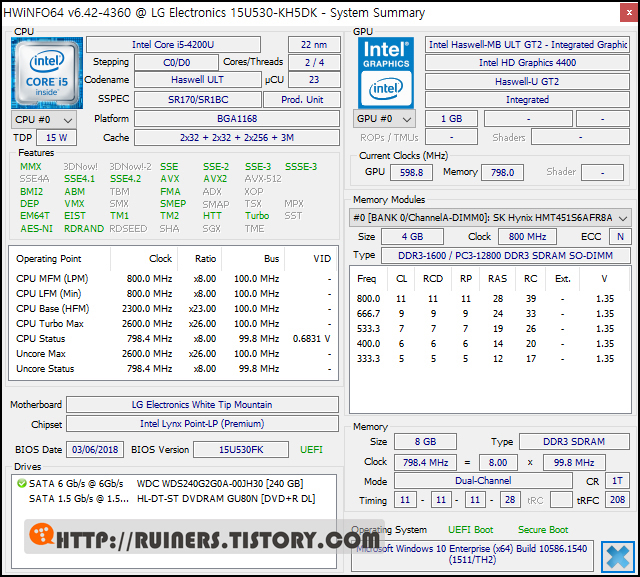Click the Intel Core i5 logo image
This screenshot has width=640, height=577.
47,73
